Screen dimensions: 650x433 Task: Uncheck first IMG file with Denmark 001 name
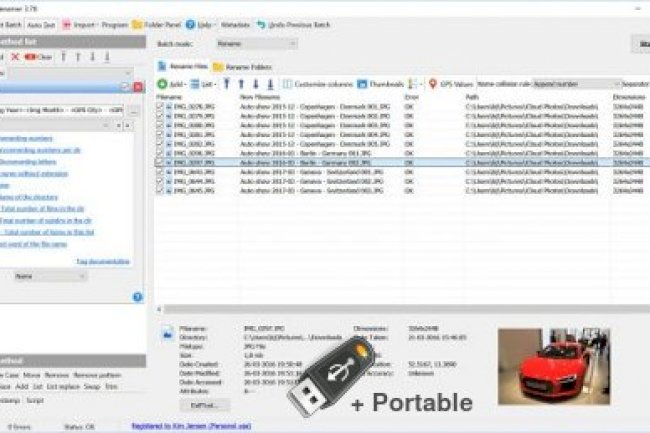[x=160, y=106]
